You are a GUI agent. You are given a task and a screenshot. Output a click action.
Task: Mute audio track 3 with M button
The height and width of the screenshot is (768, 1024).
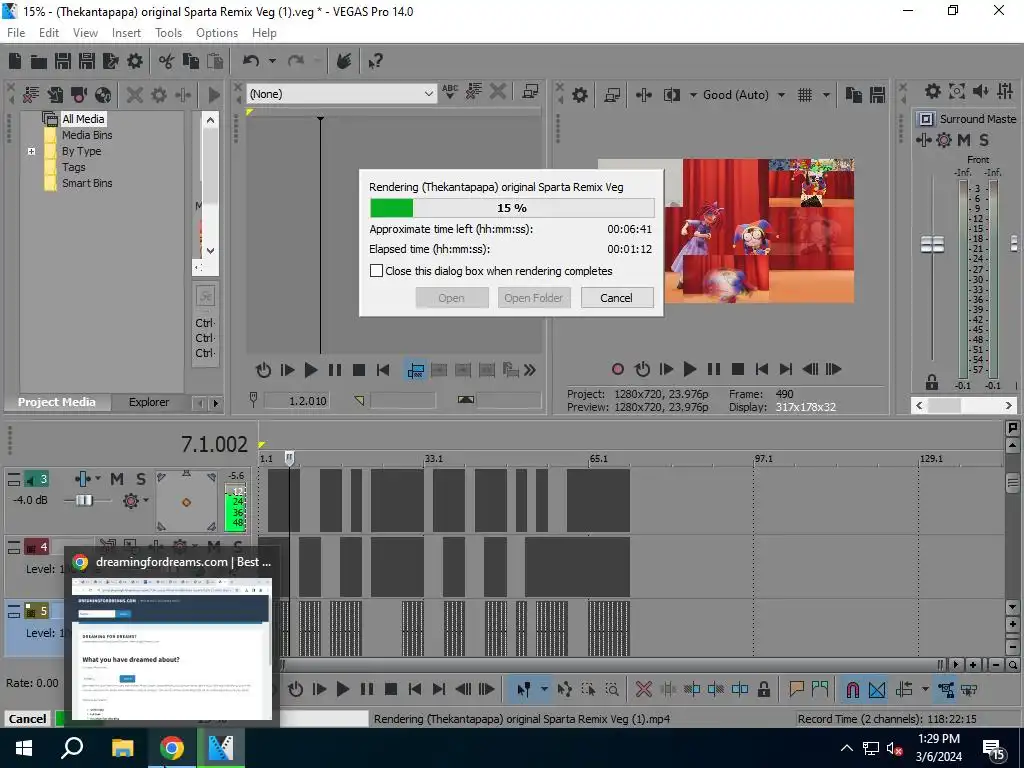click(117, 479)
